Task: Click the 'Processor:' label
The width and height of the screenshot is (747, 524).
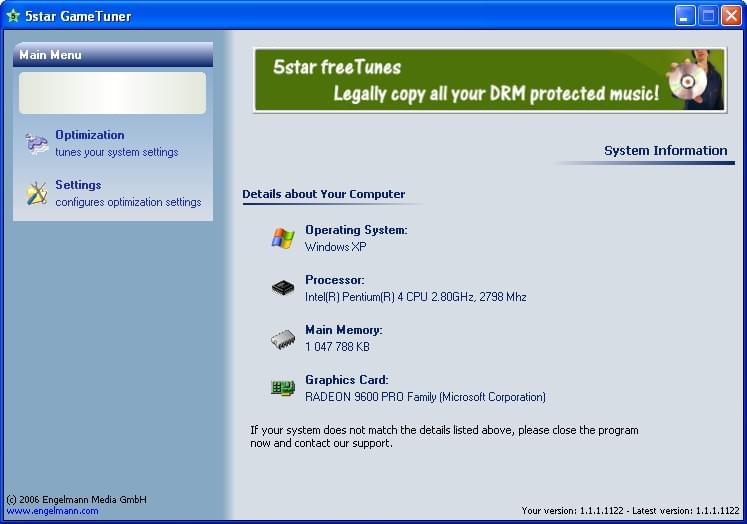Action: [x=334, y=280]
